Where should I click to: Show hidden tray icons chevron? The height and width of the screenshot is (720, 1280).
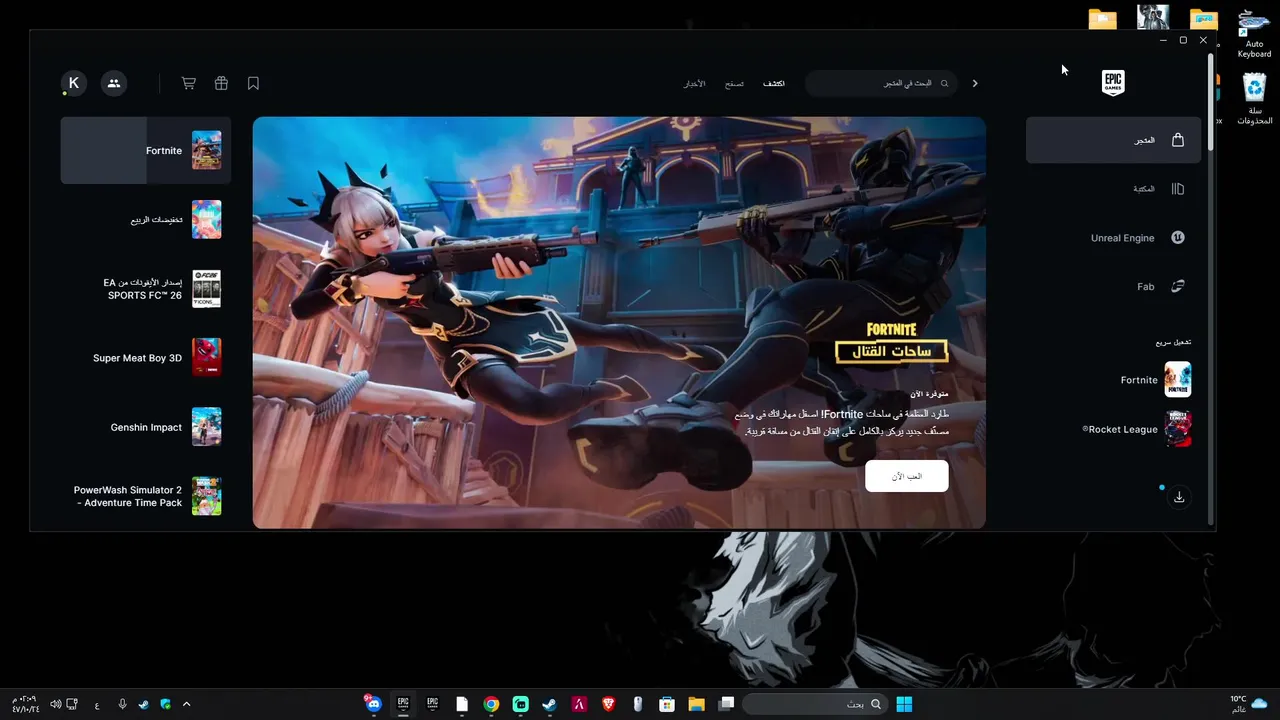pyautogui.click(x=186, y=704)
